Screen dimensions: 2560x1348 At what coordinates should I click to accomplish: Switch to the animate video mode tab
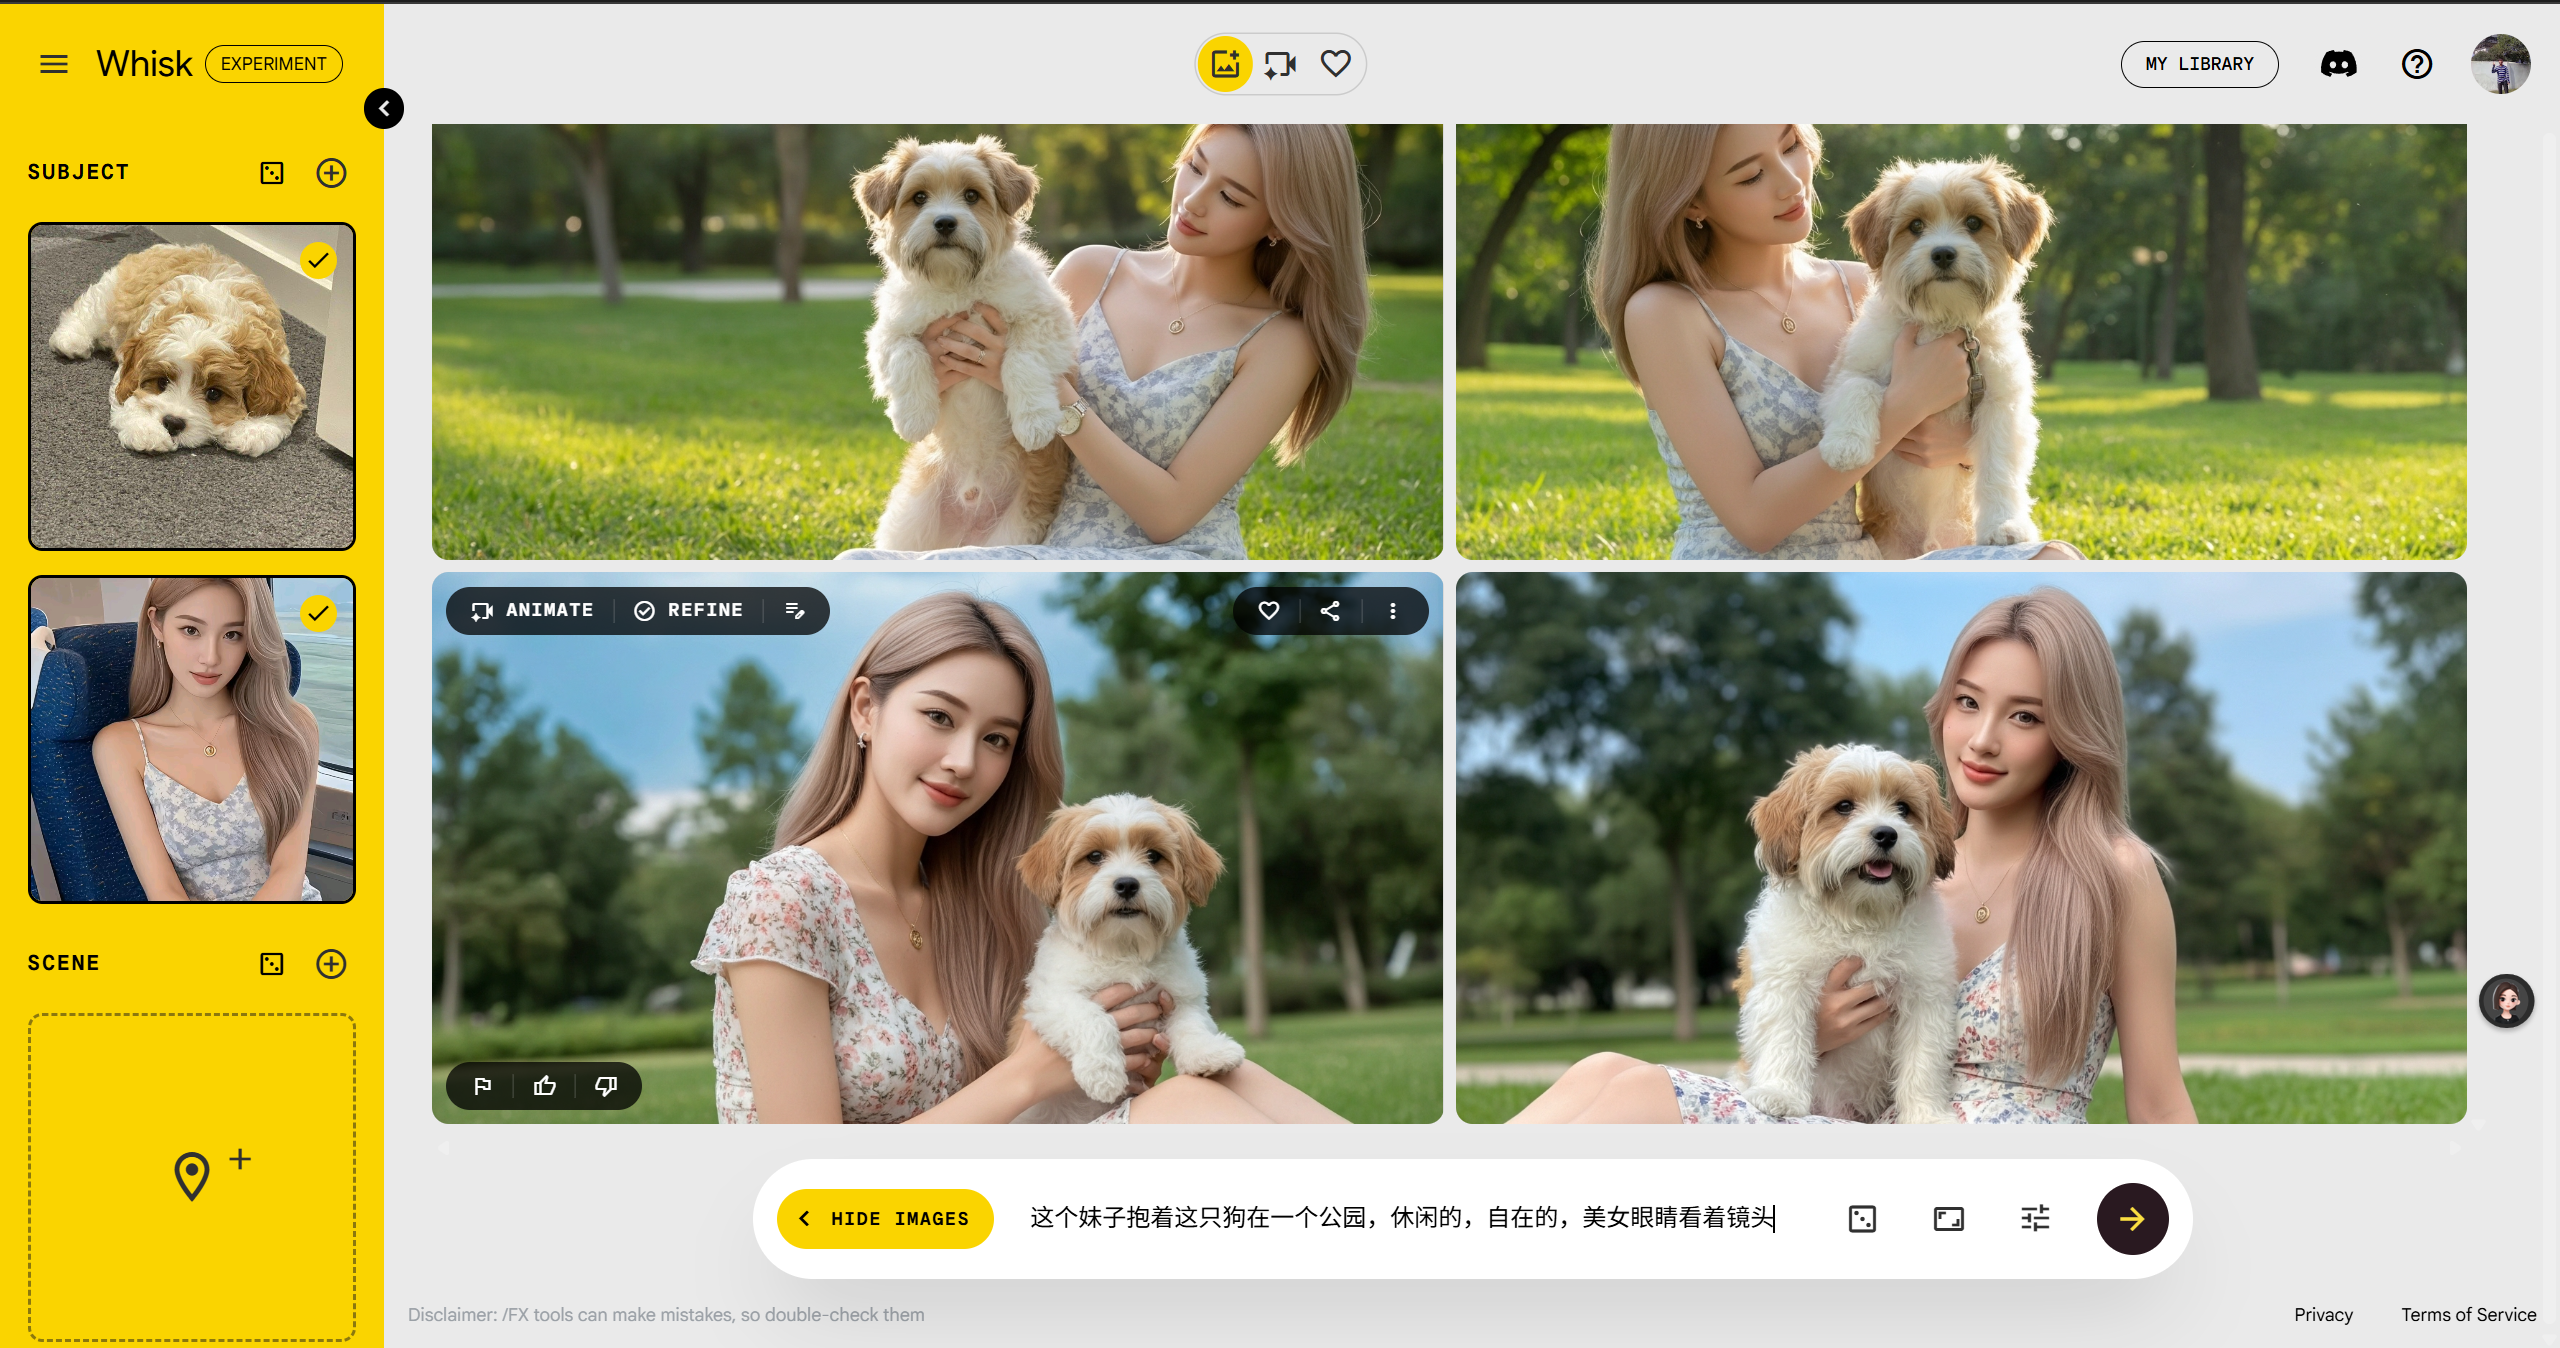coord(1280,64)
